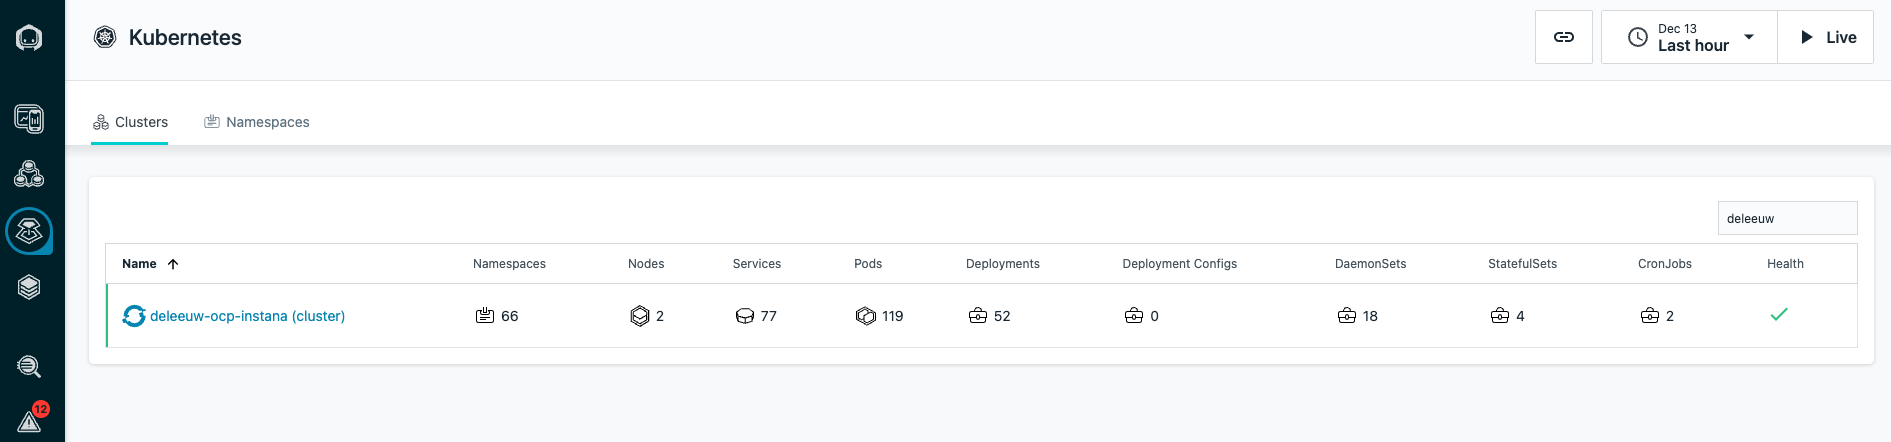The height and width of the screenshot is (442, 1891).
Task: Sort by the StatefulSets column header
Action: [x=1522, y=264]
